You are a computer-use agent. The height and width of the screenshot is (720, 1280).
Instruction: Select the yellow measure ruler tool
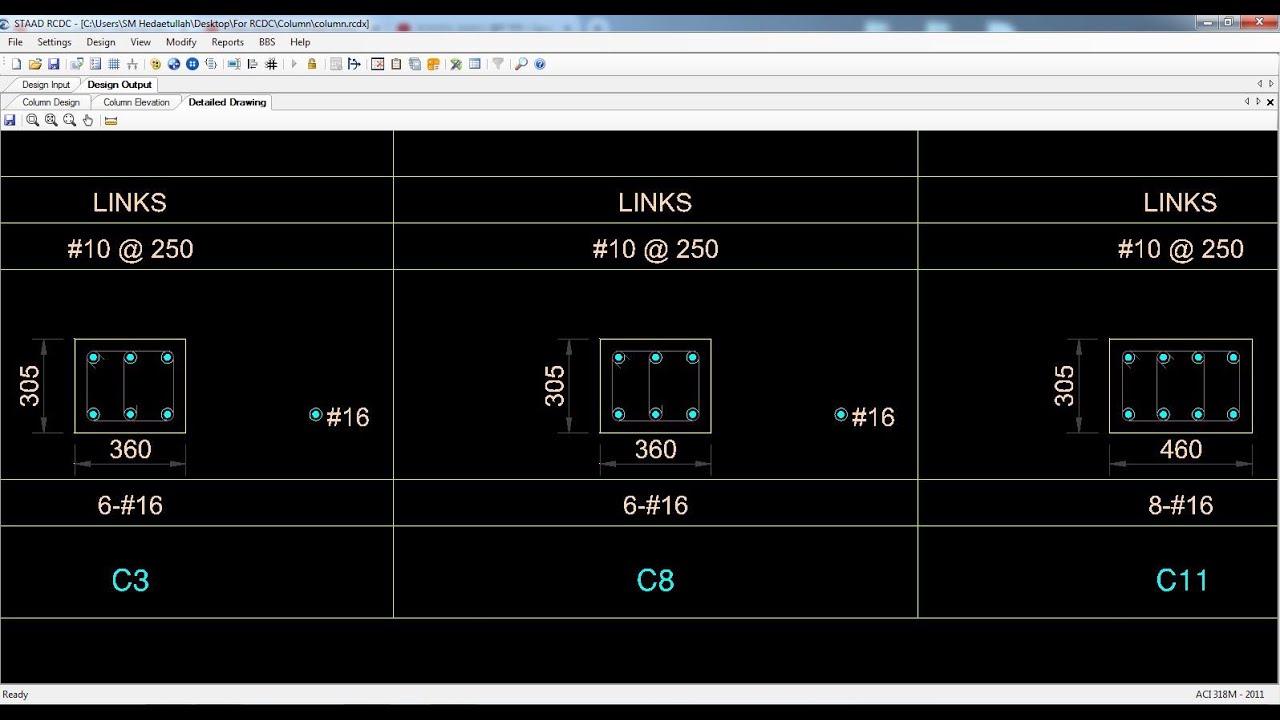click(111, 120)
